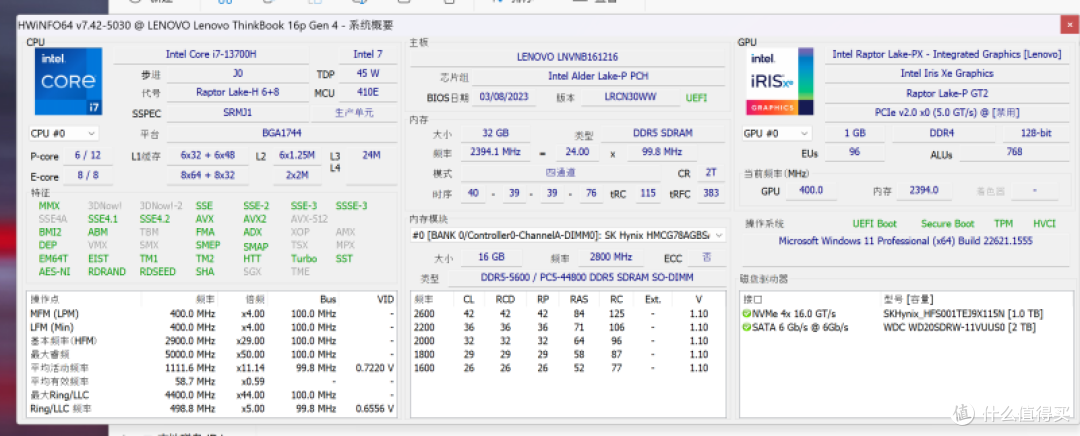Click the 128-bit GPU bus width

click(1036, 133)
